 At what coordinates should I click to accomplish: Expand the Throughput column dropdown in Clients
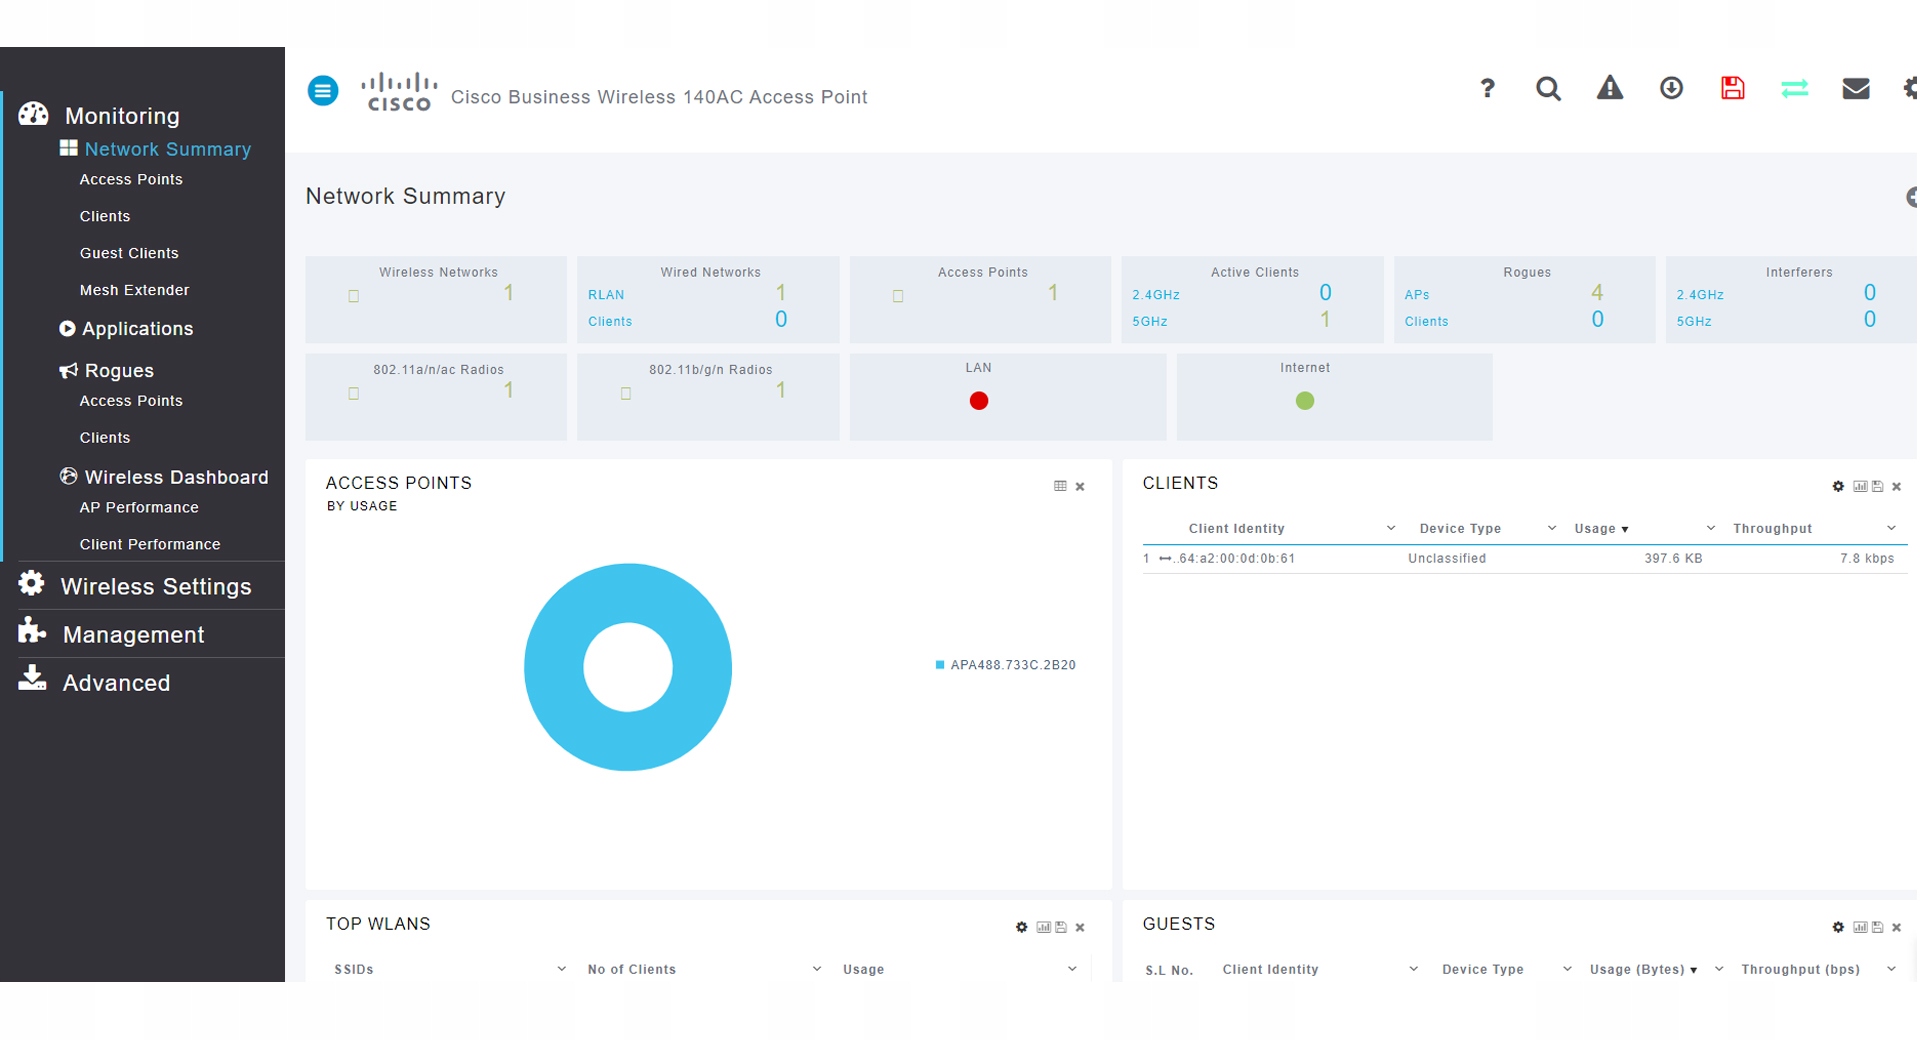coord(1891,528)
